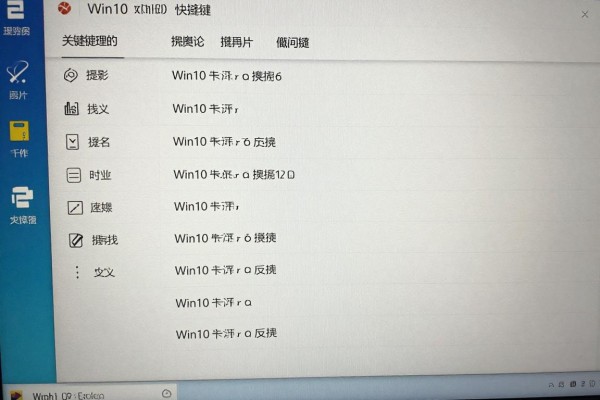
Task: Click the round clock icon on the taskbar item
Action: tap(166, 393)
